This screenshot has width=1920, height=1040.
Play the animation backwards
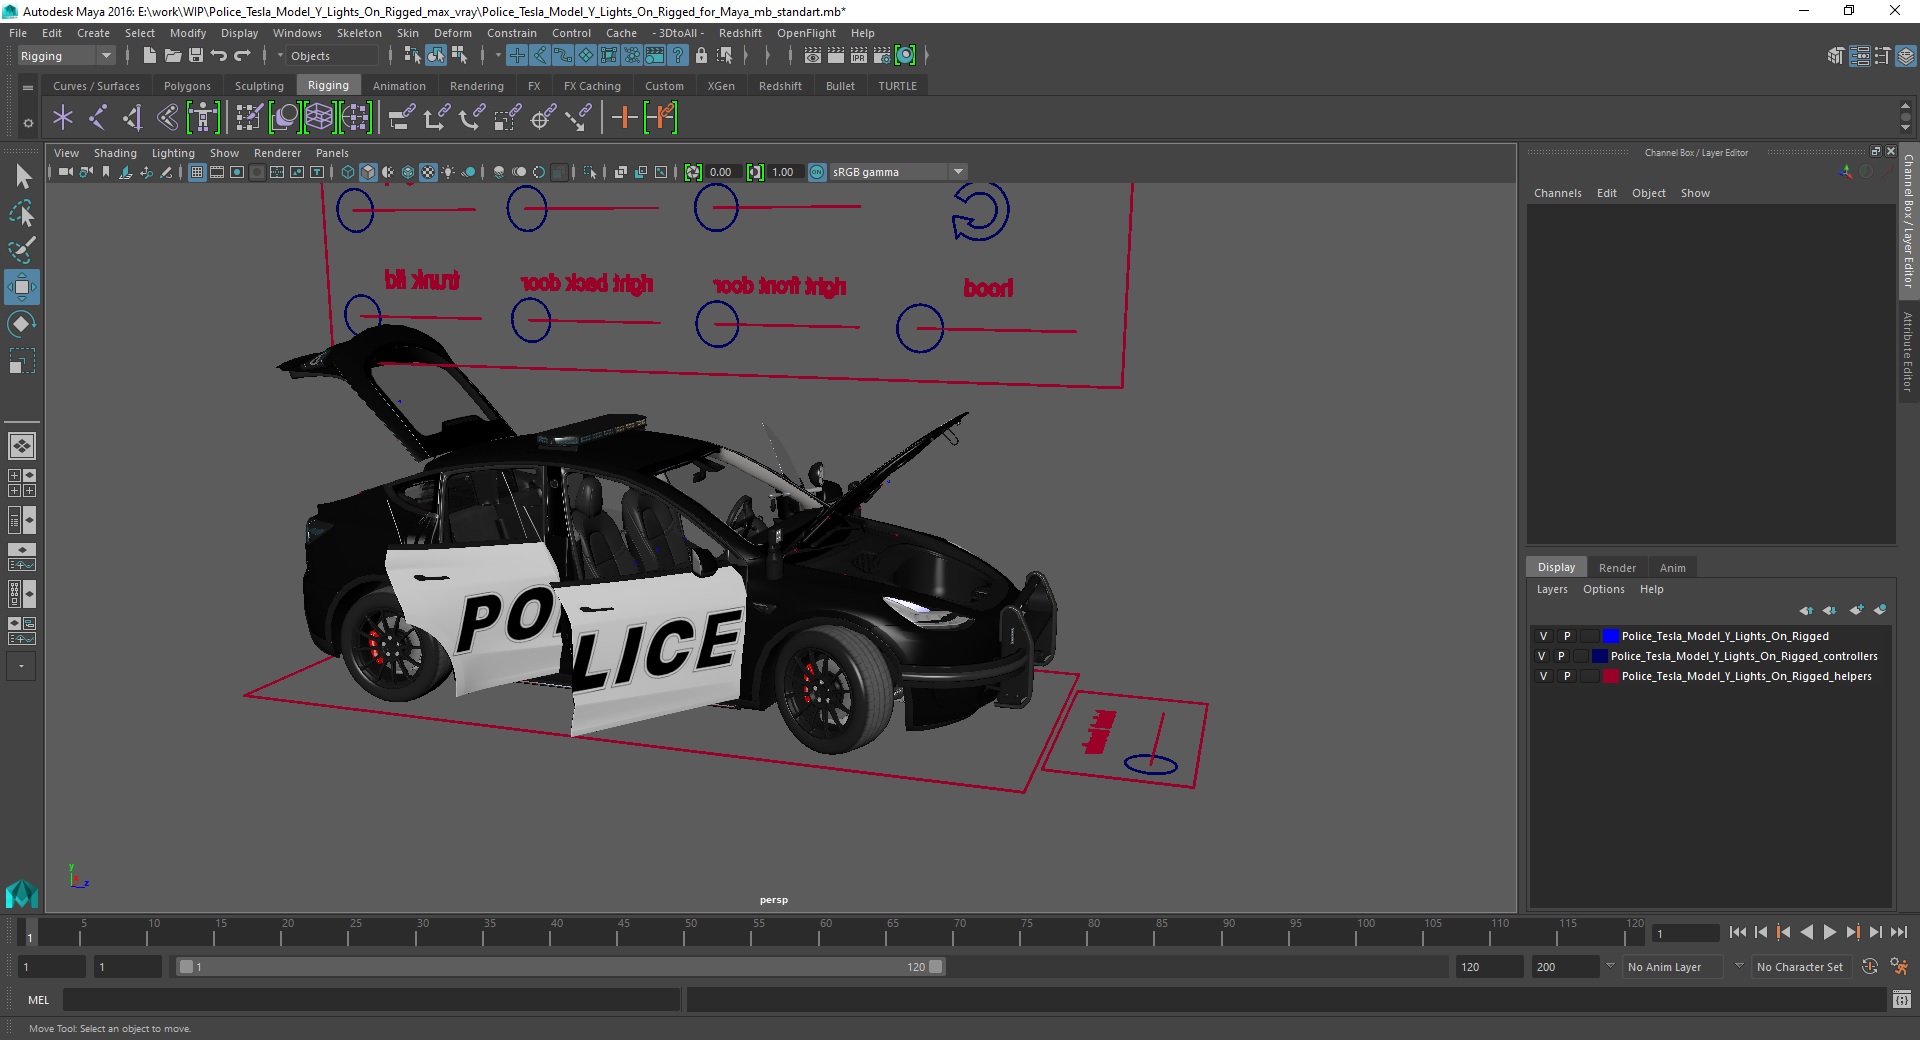(x=1806, y=932)
